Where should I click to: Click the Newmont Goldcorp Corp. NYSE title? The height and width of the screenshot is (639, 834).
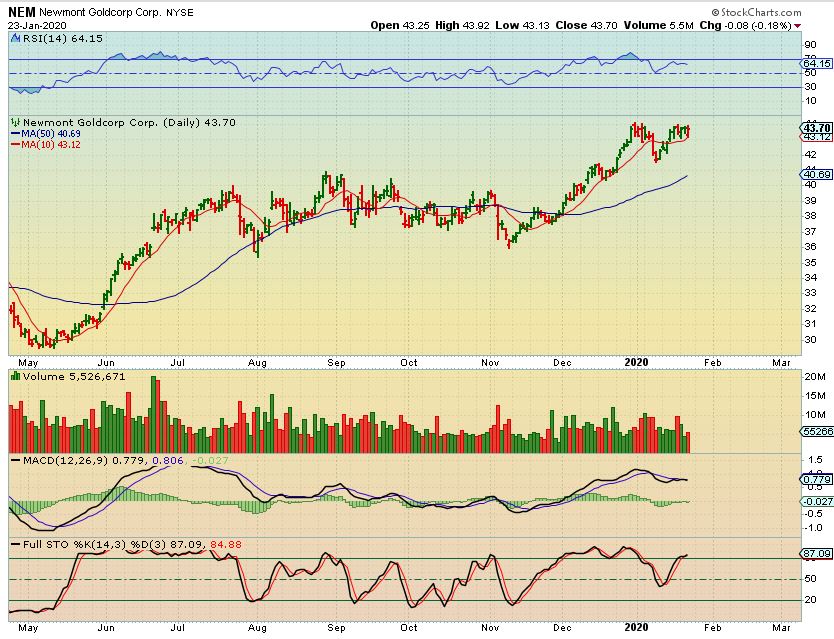point(116,12)
